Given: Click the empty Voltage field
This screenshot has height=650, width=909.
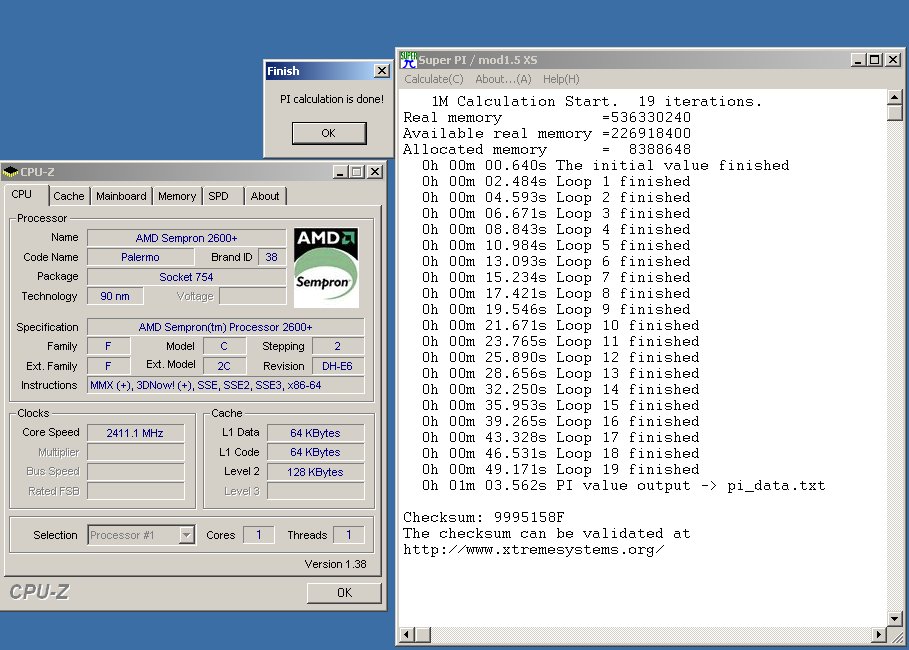Looking at the screenshot, I should pyautogui.click(x=253, y=296).
